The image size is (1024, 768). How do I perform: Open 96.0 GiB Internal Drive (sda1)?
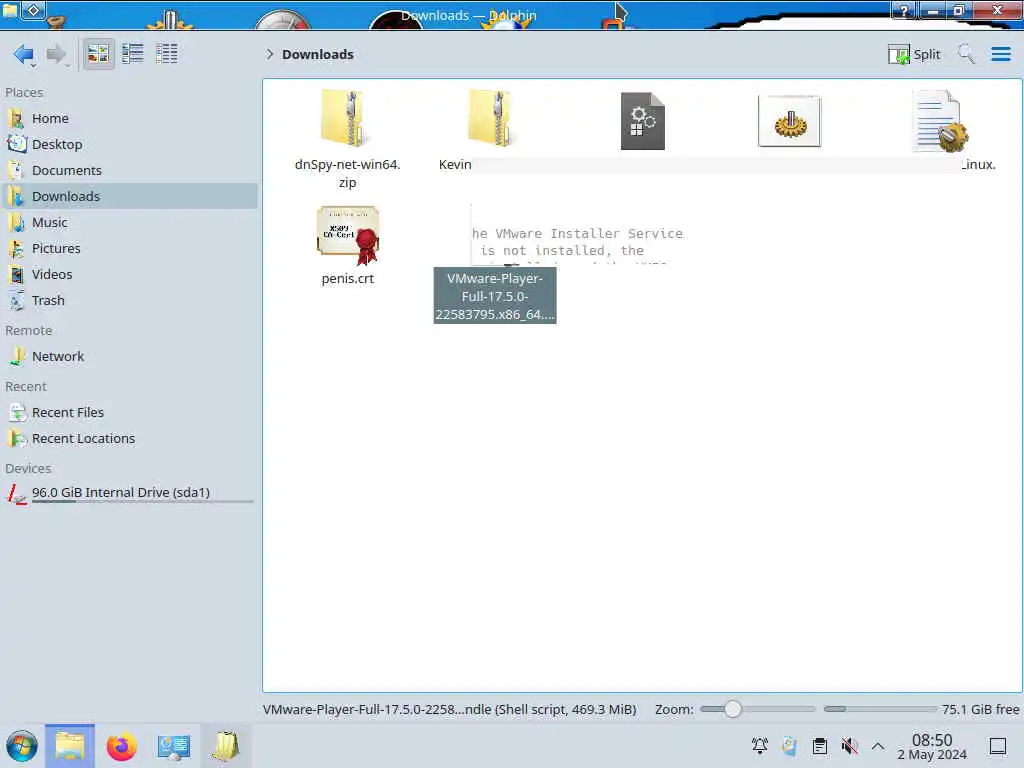(130, 493)
